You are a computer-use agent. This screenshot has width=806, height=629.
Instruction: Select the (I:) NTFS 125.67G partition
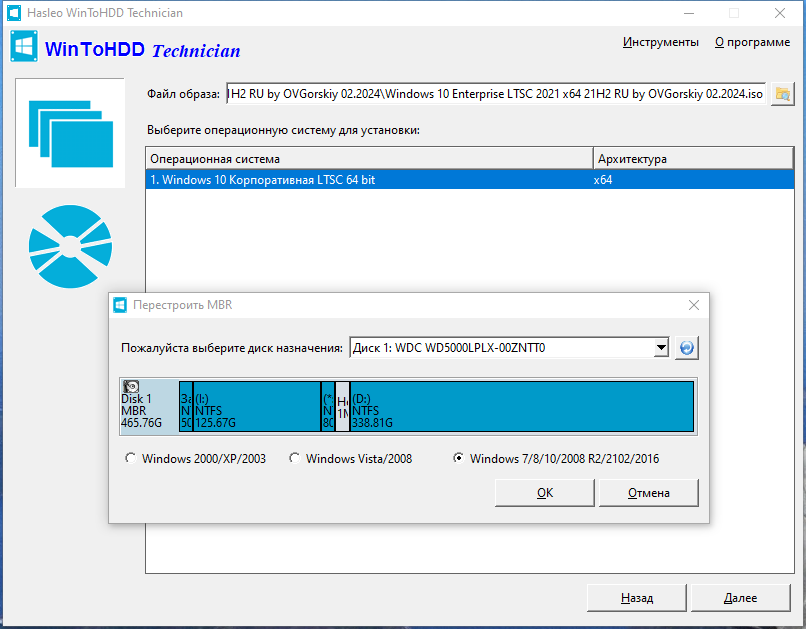257,406
